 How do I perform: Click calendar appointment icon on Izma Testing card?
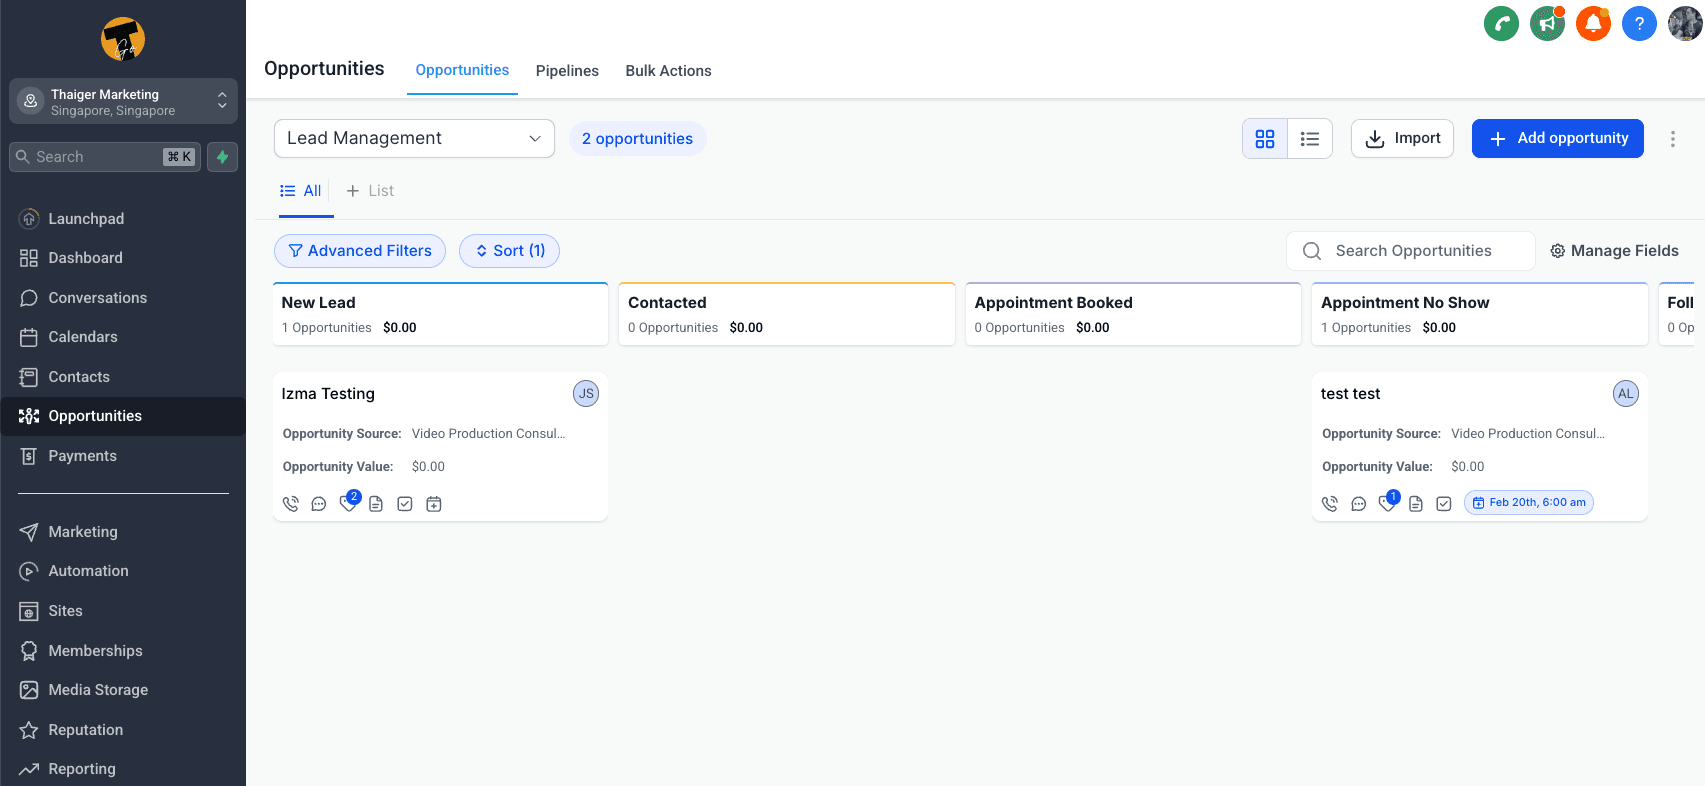(x=434, y=504)
